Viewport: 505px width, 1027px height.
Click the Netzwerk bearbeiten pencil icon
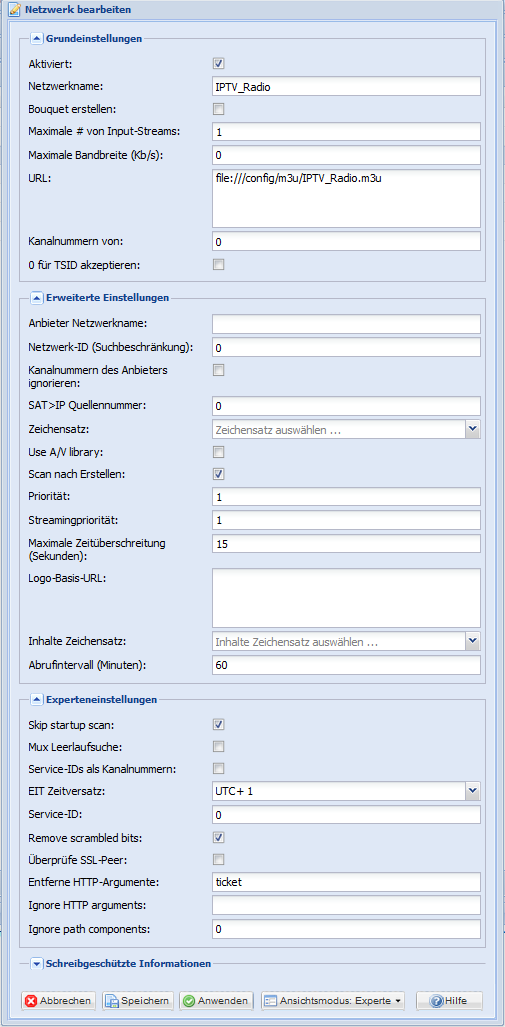13,10
